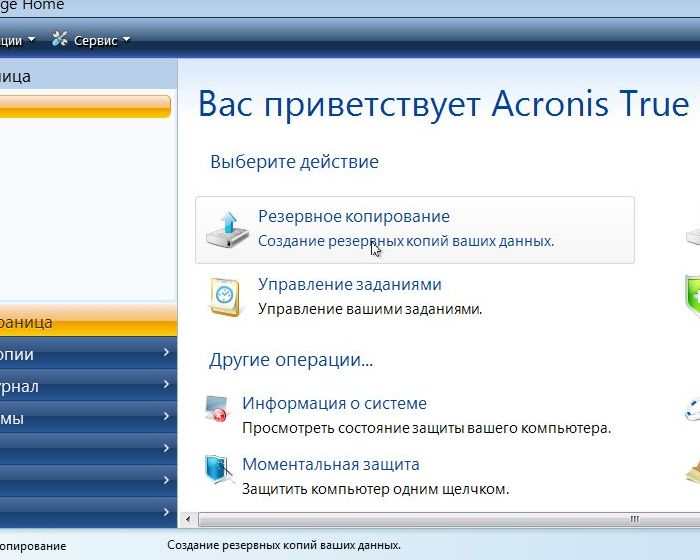The width and height of the screenshot is (700, 560).
Task: Click the Другие операции heading
Action: (291, 360)
